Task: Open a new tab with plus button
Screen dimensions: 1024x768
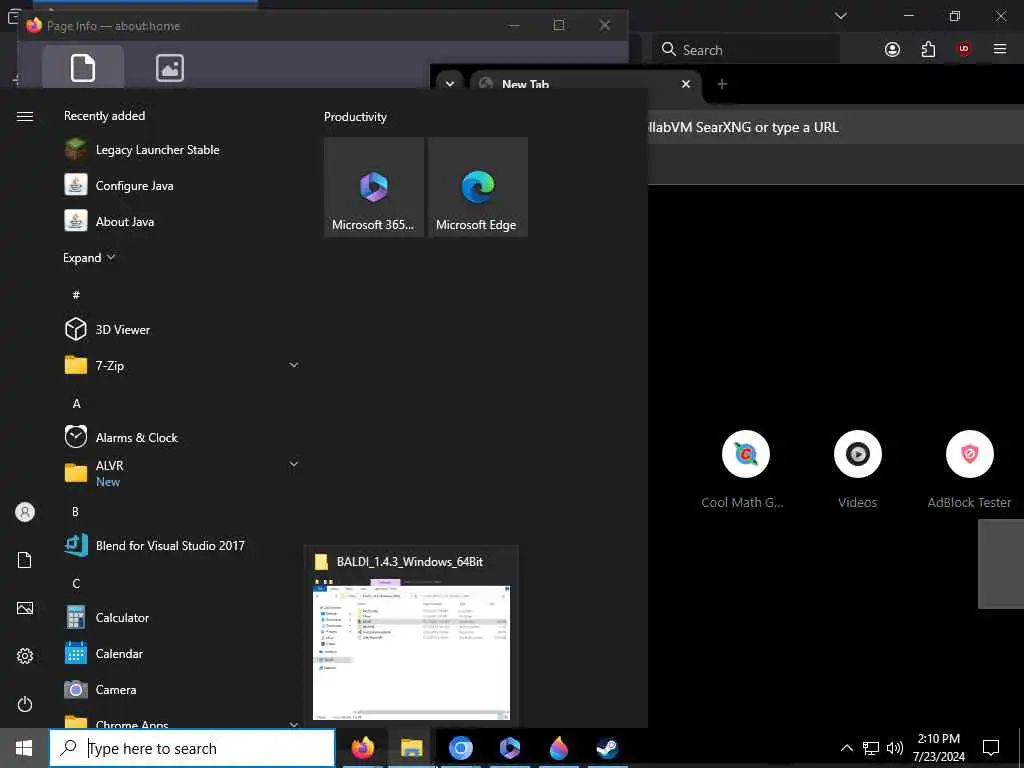Action: pos(722,84)
